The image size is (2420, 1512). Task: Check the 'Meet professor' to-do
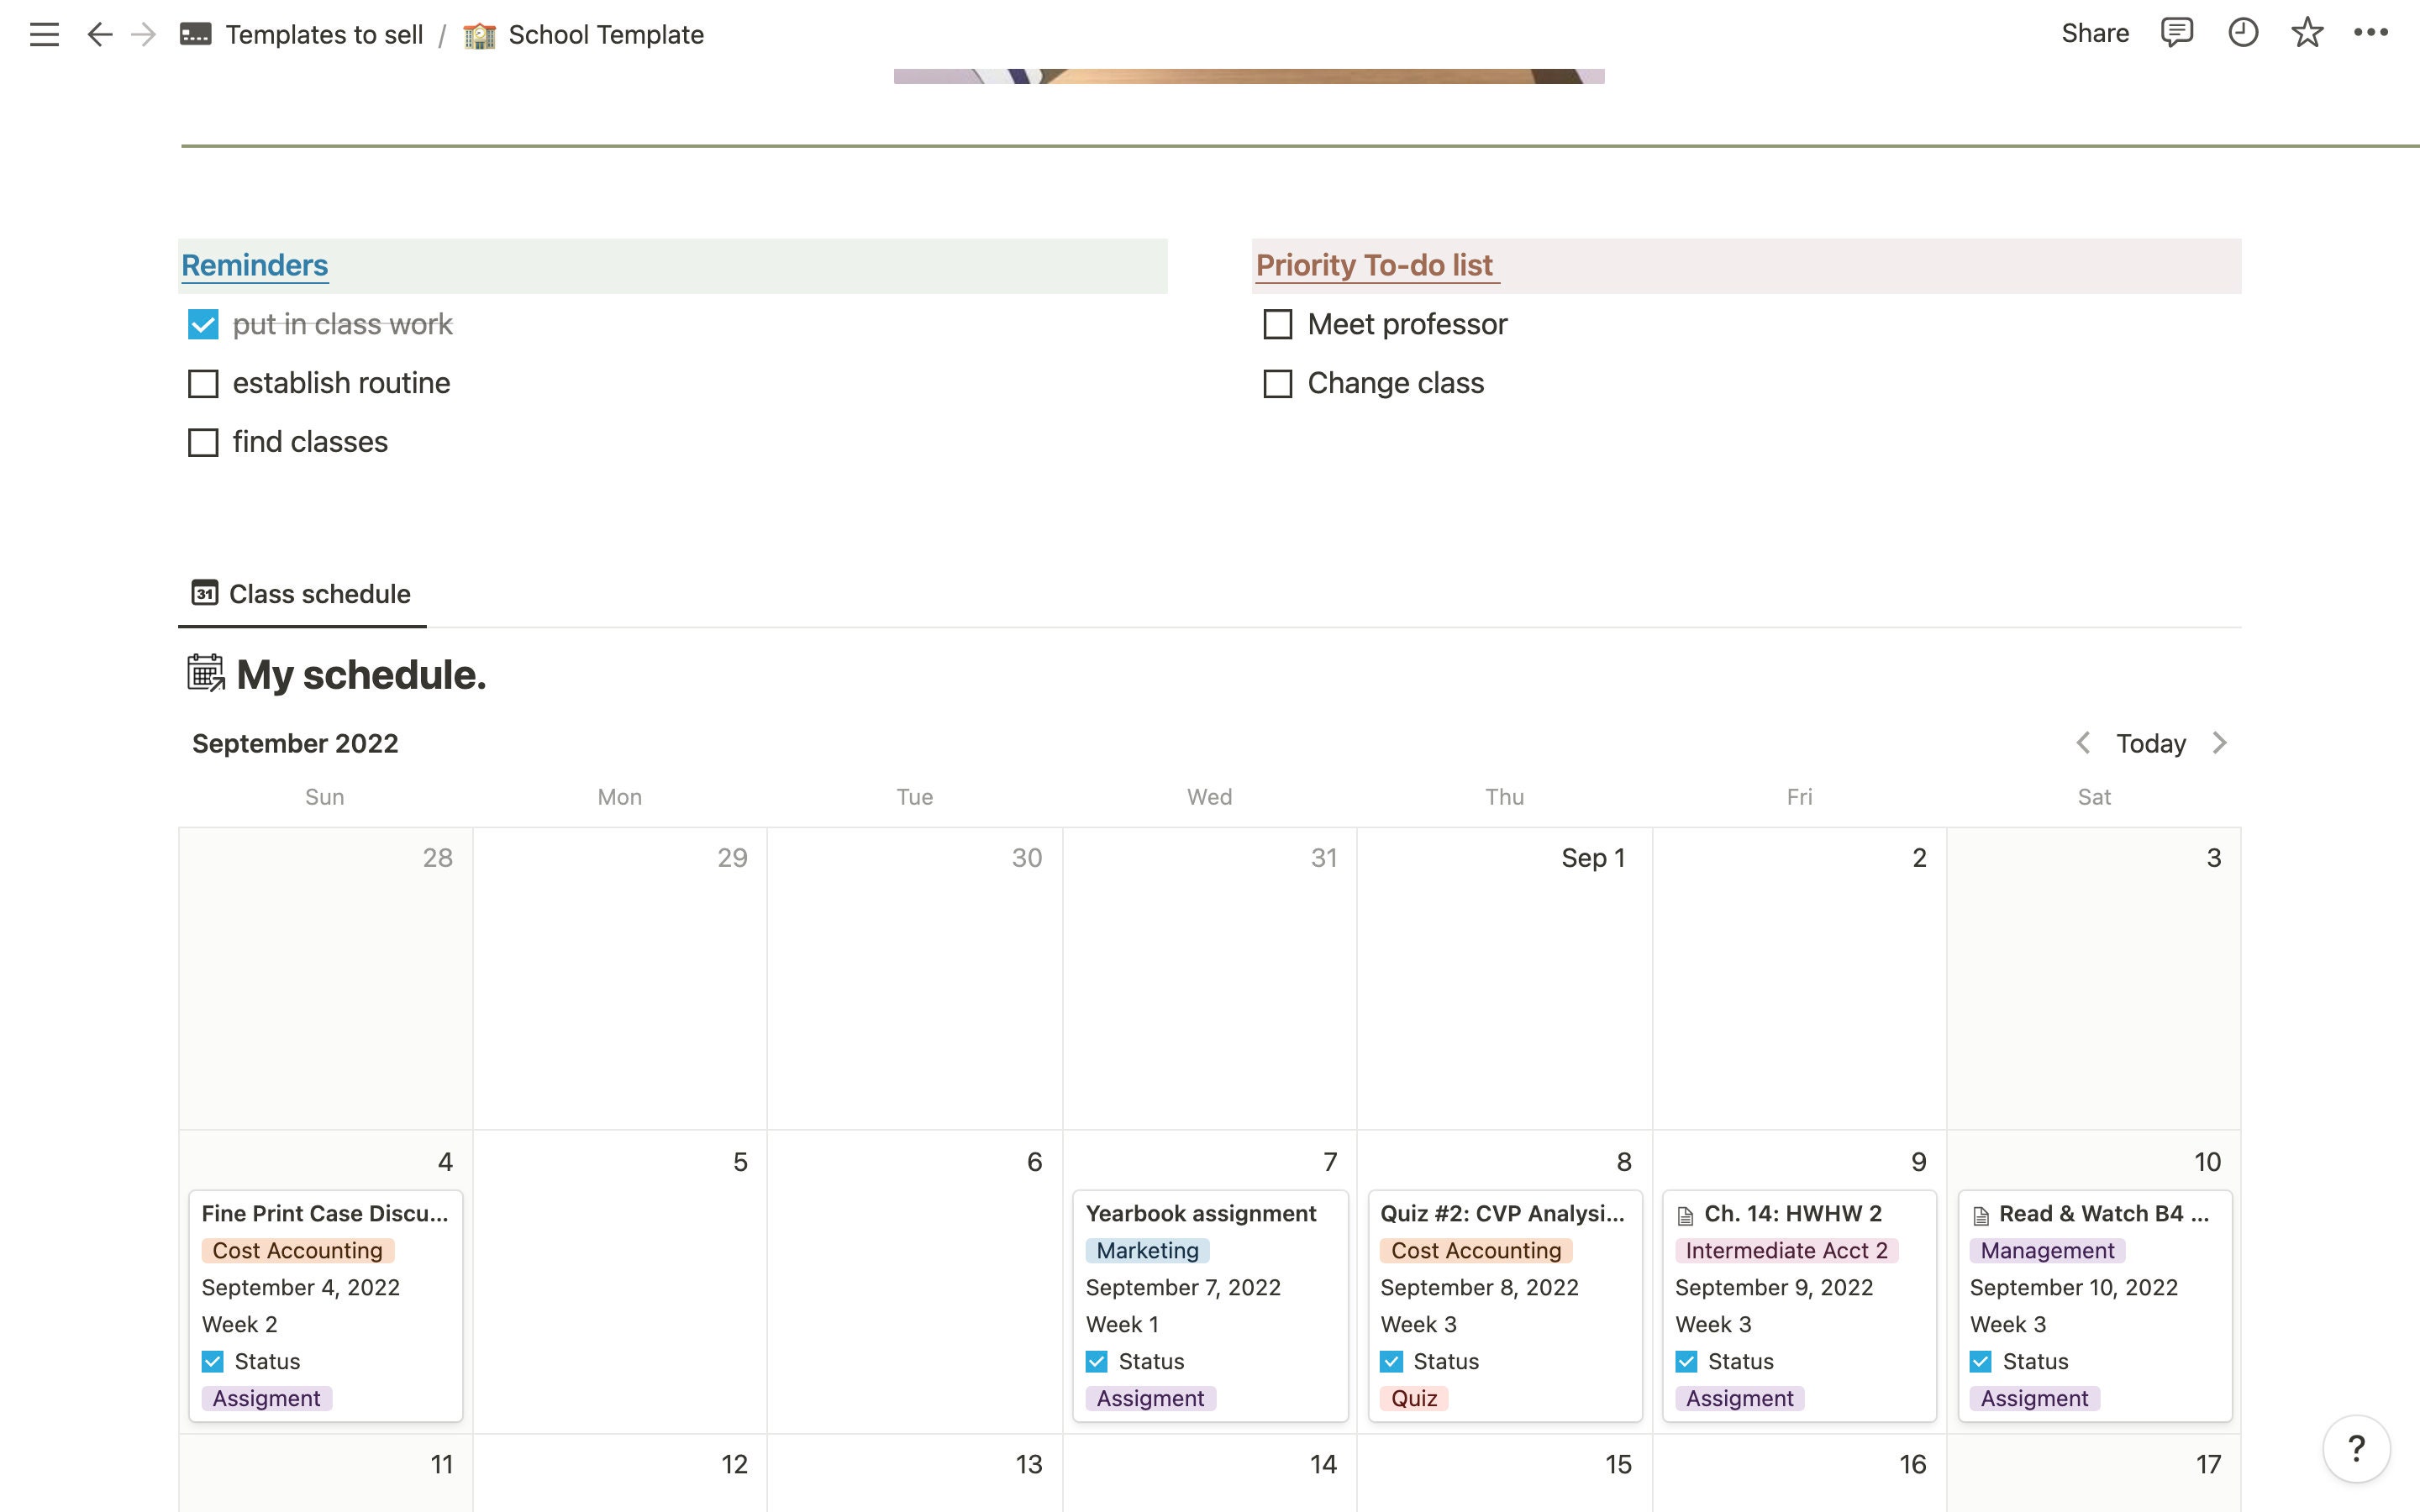click(1278, 325)
